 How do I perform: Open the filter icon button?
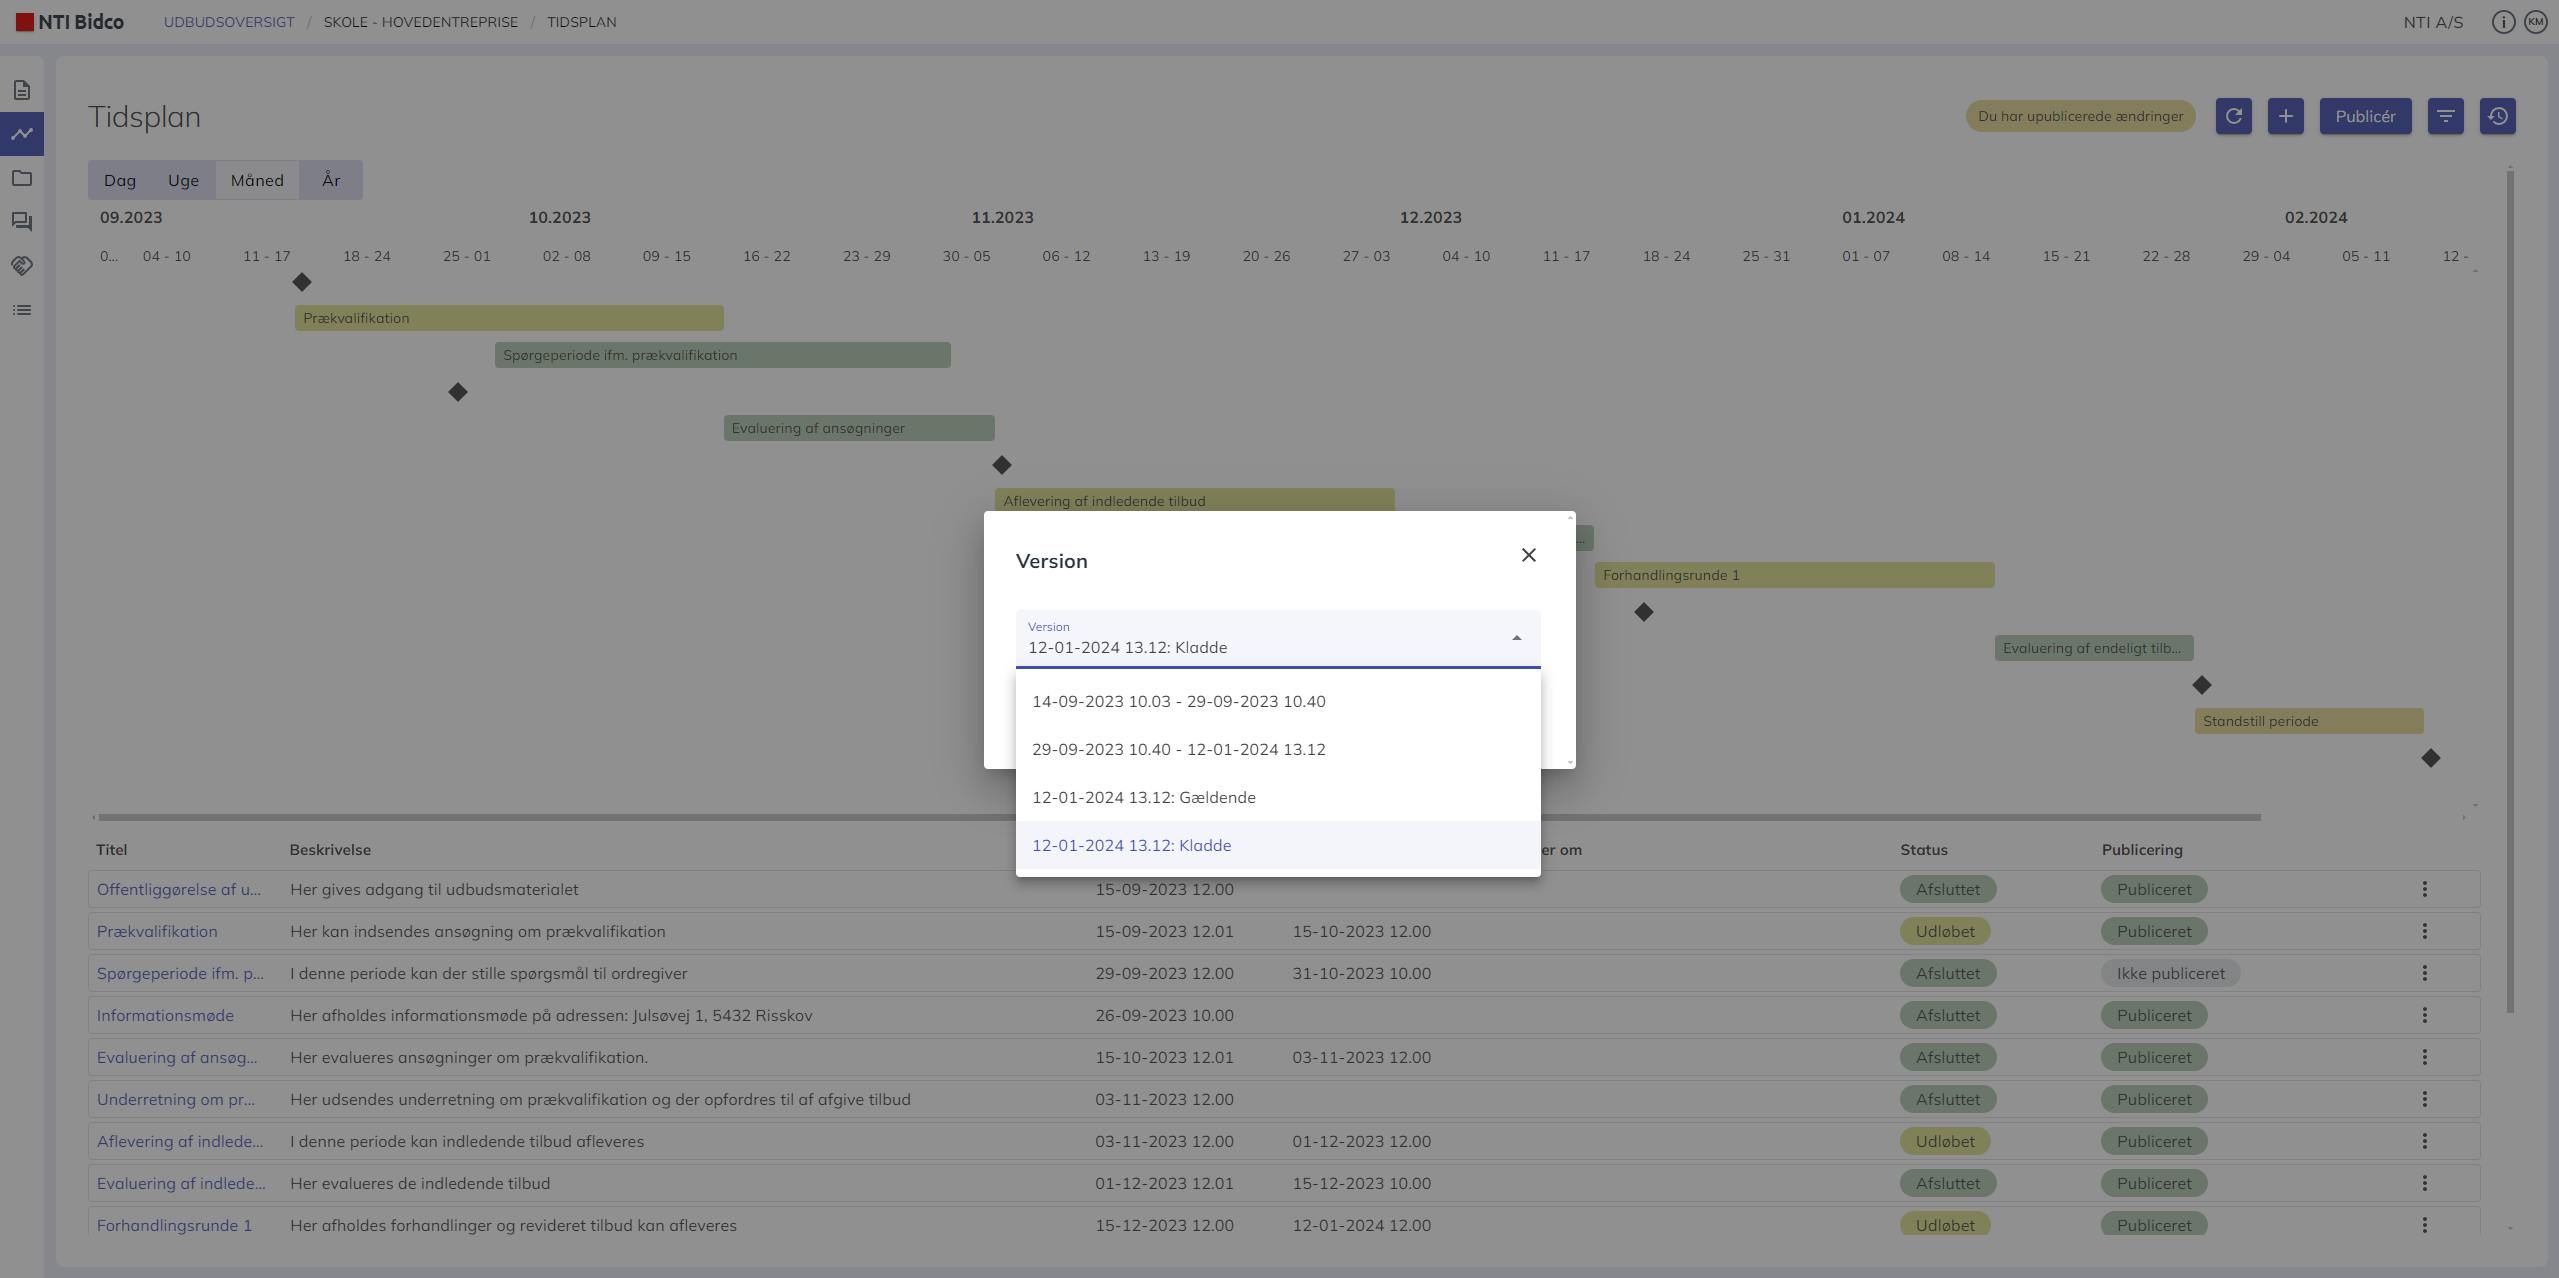click(x=2445, y=116)
